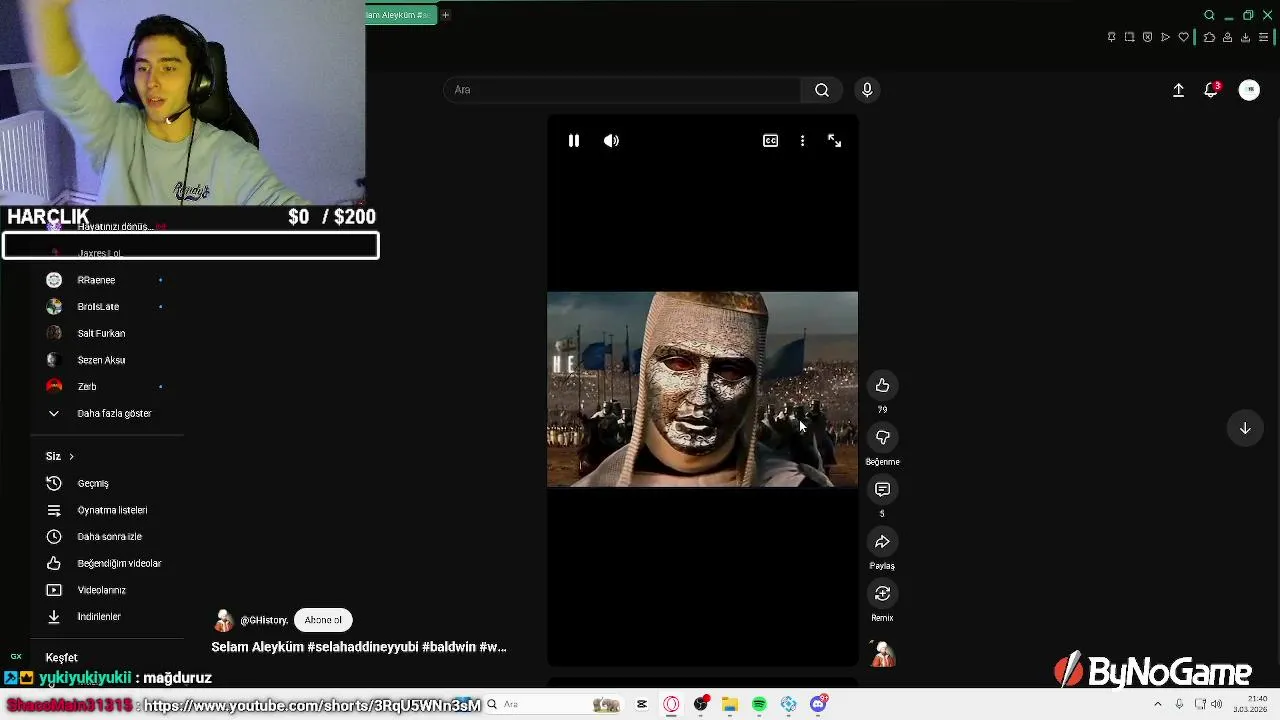This screenshot has width=1280, height=720.
Task: Open OBS Studio from the taskbar
Action: click(701, 704)
